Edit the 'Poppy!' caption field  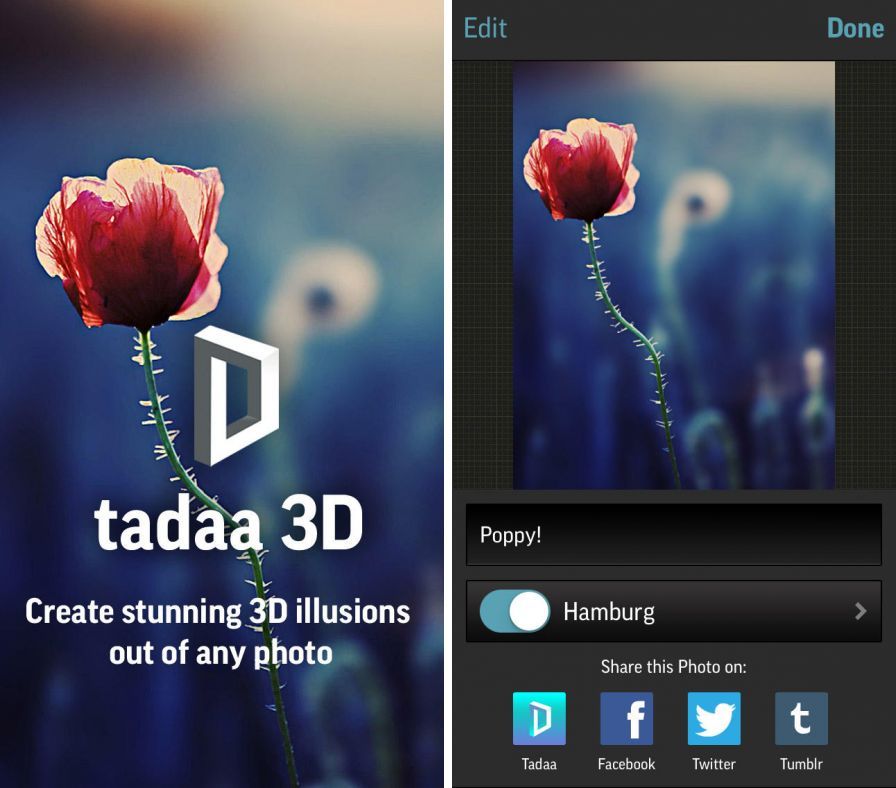pos(673,535)
